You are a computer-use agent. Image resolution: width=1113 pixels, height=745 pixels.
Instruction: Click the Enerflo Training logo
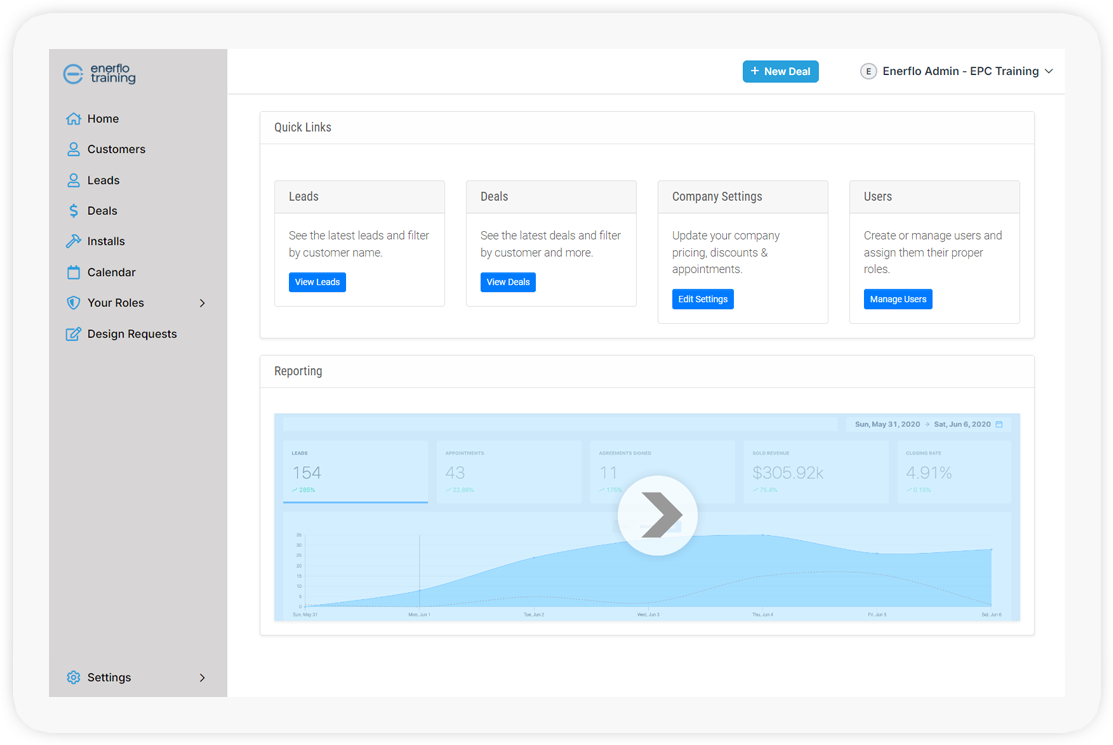(99, 74)
